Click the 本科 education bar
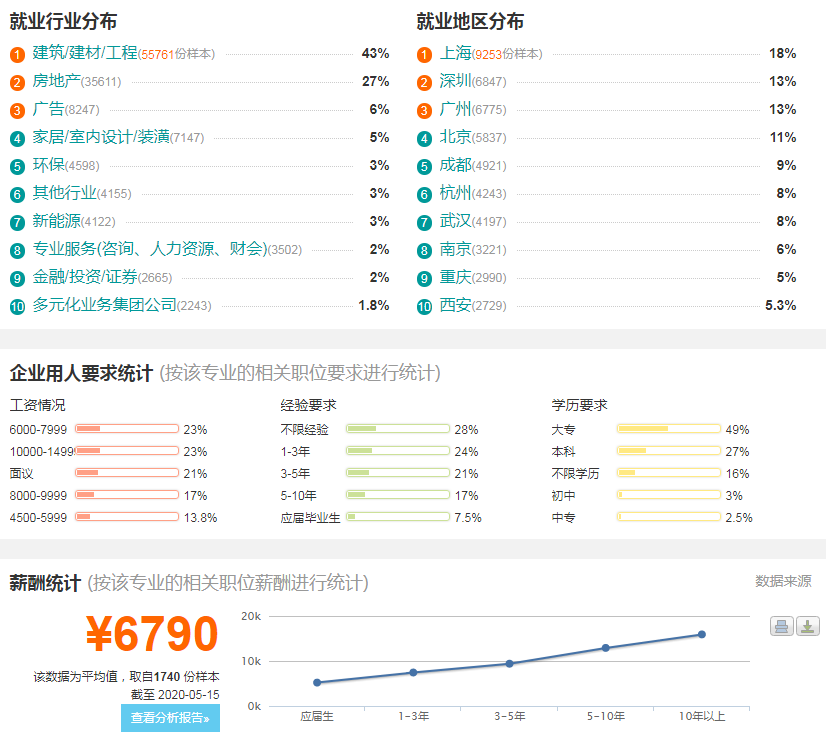 (x=669, y=451)
